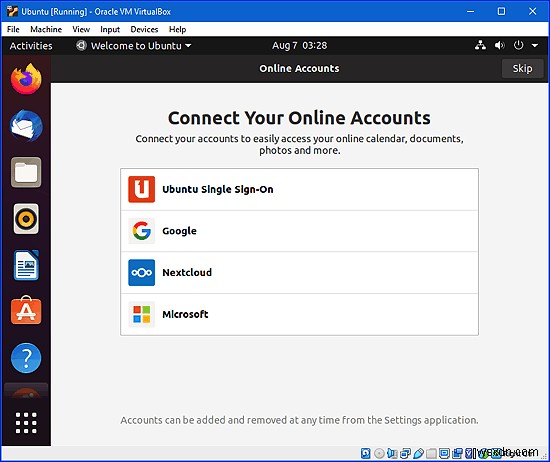
Task: Close the VirtualBox window
Action: tap(532, 11)
